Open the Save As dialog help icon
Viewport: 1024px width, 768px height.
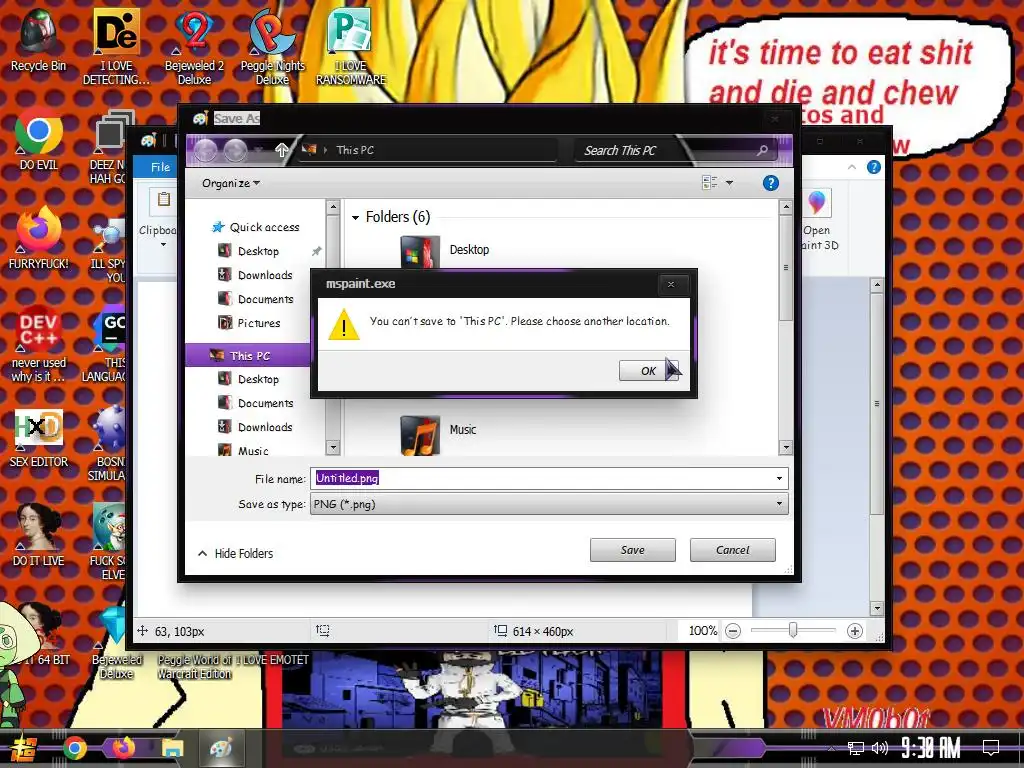pyautogui.click(x=771, y=184)
